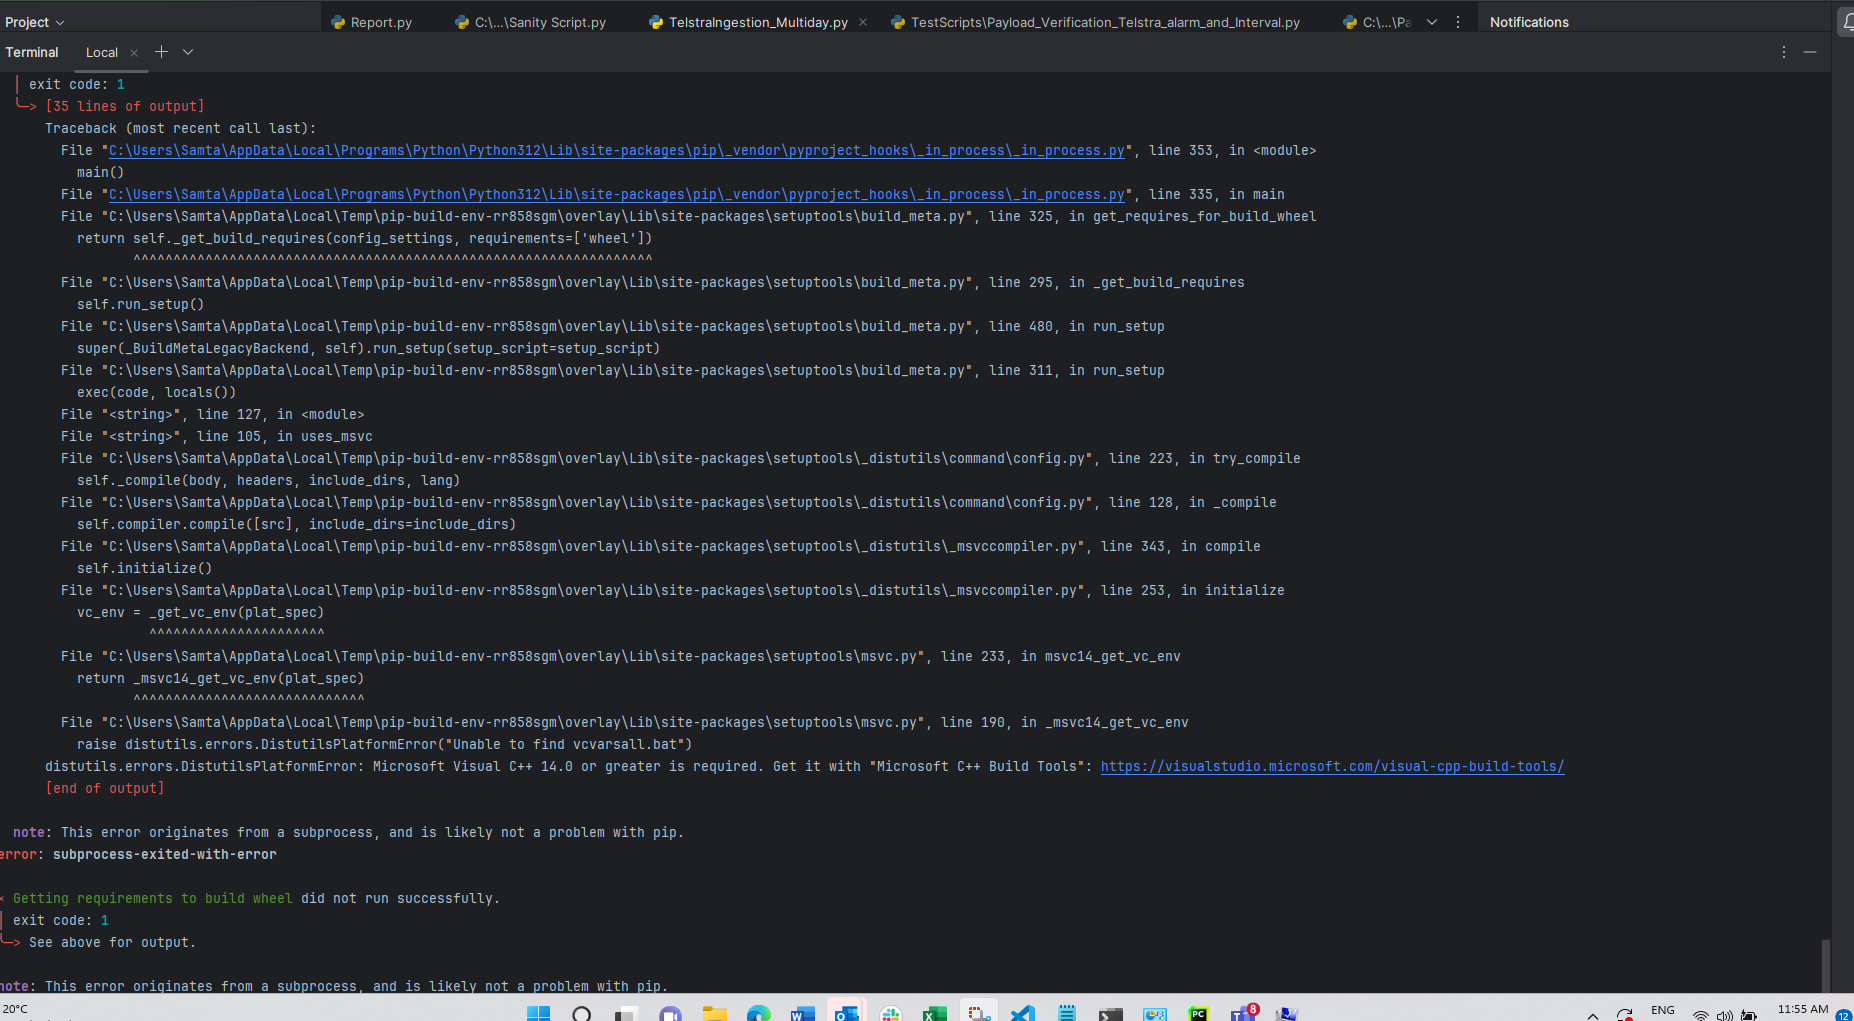Screen dimensions: 1854x1021
Task: Close the TelstraIngestion_Multiday.py tab
Action: [863, 22]
